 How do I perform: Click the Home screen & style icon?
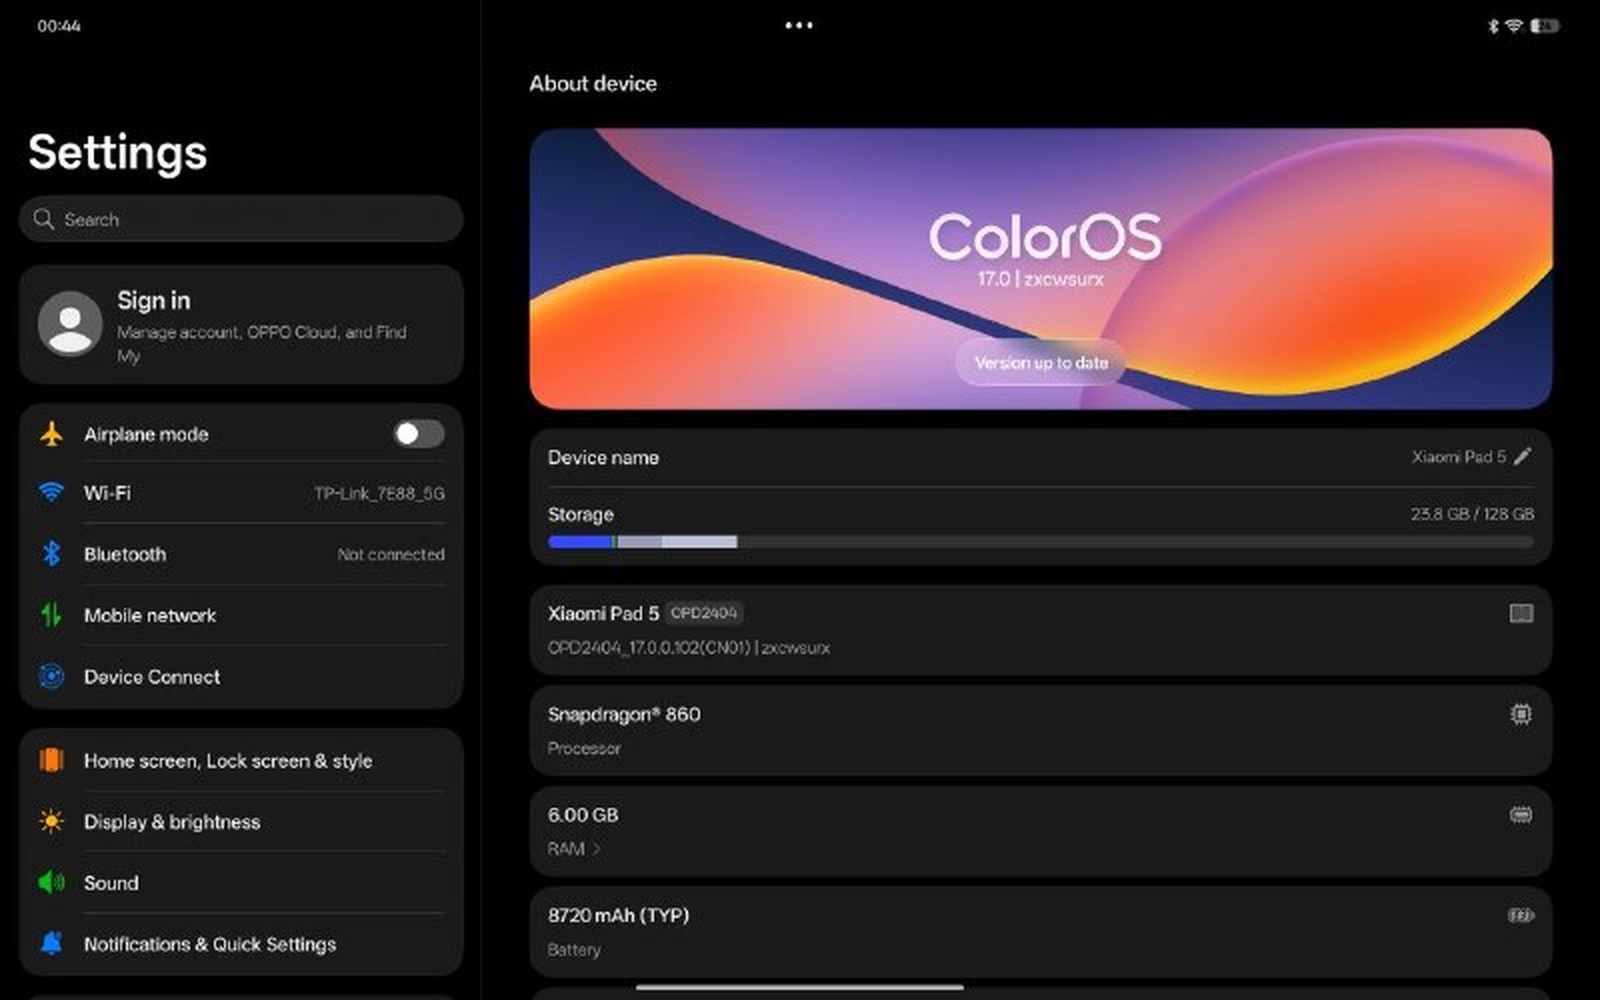(51, 760)
